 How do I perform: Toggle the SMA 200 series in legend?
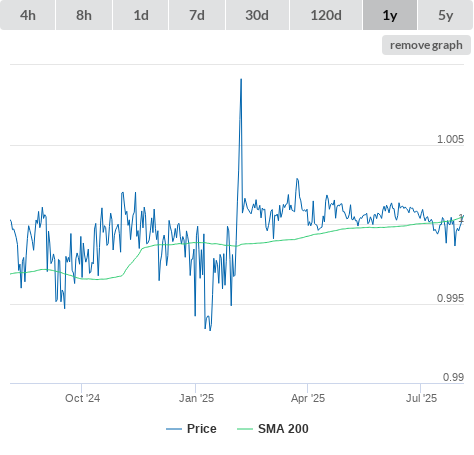[273, 429]
